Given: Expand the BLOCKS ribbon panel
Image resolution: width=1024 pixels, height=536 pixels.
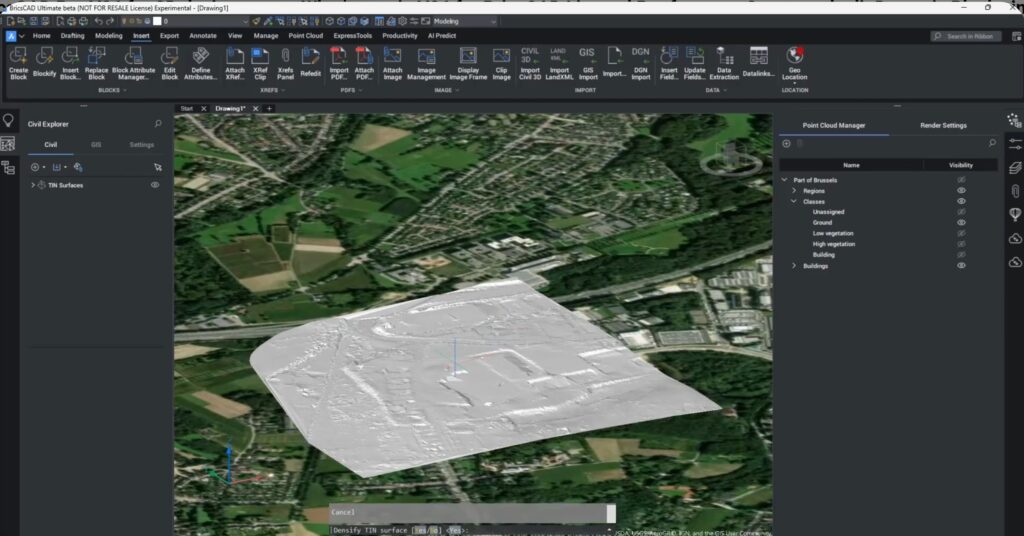Looking at the screenshot, I should tap(112, 90).
